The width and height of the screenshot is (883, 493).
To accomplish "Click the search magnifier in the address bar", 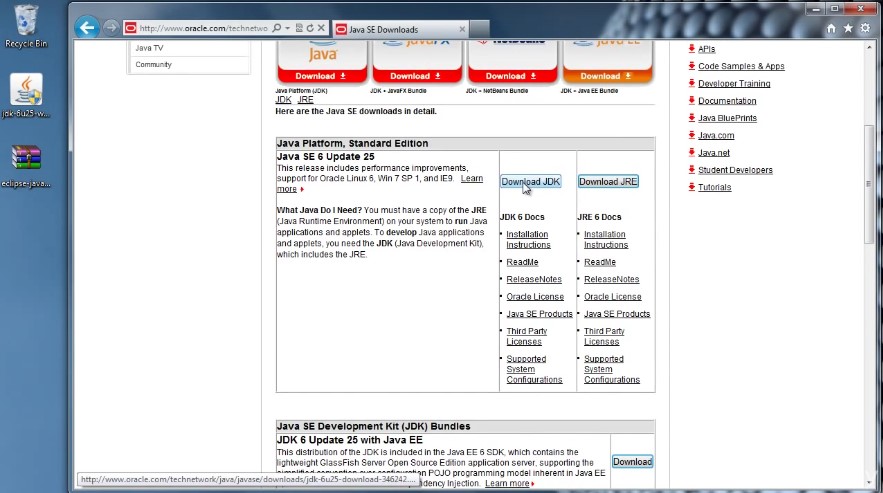I will point(277,28).
